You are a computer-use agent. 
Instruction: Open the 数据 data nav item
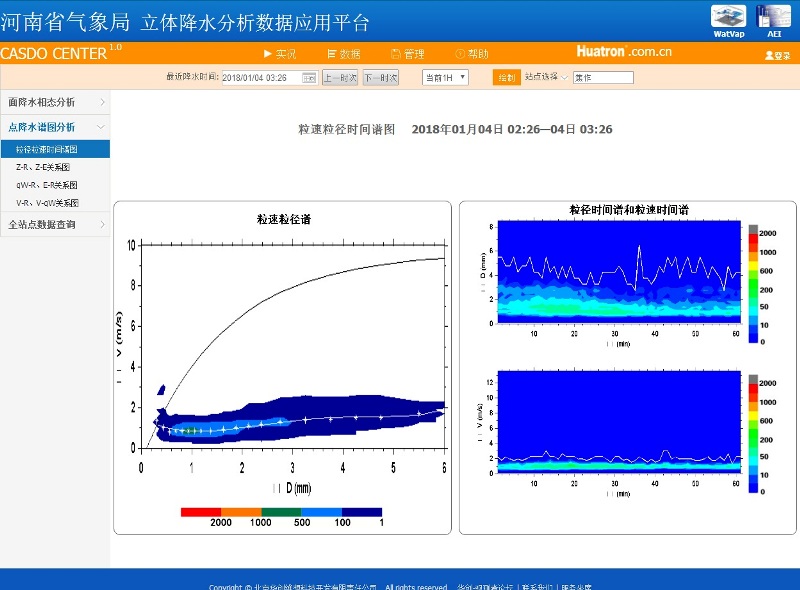tap(343, 54)
